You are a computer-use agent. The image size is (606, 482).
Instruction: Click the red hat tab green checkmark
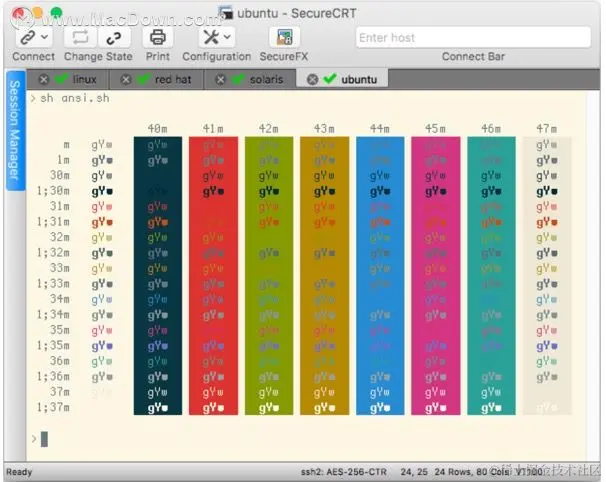tap(143, 79)
